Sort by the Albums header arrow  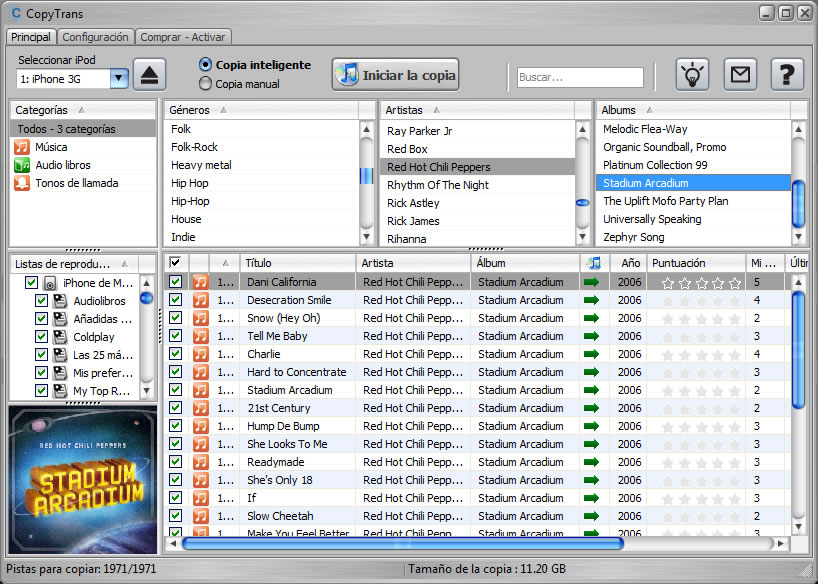pos(649,110)
